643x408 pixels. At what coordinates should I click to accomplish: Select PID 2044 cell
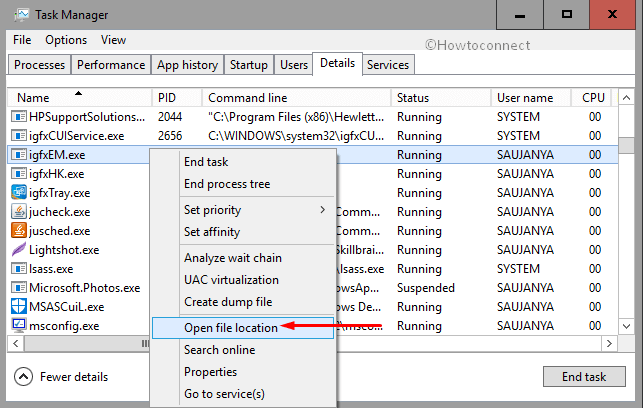coord(170,117)
